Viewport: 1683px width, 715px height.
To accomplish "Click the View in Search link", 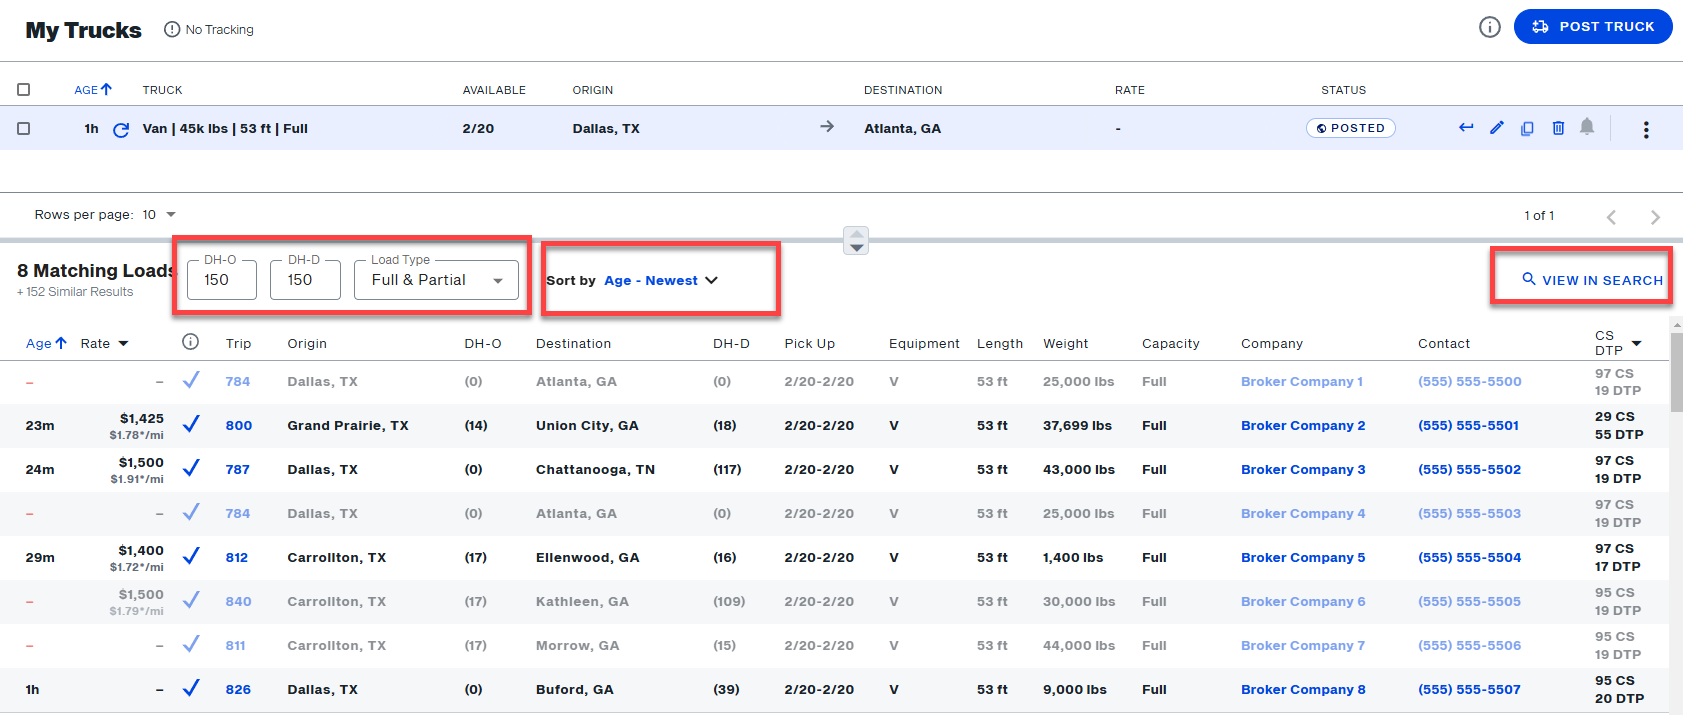I will coord(1592,280).
